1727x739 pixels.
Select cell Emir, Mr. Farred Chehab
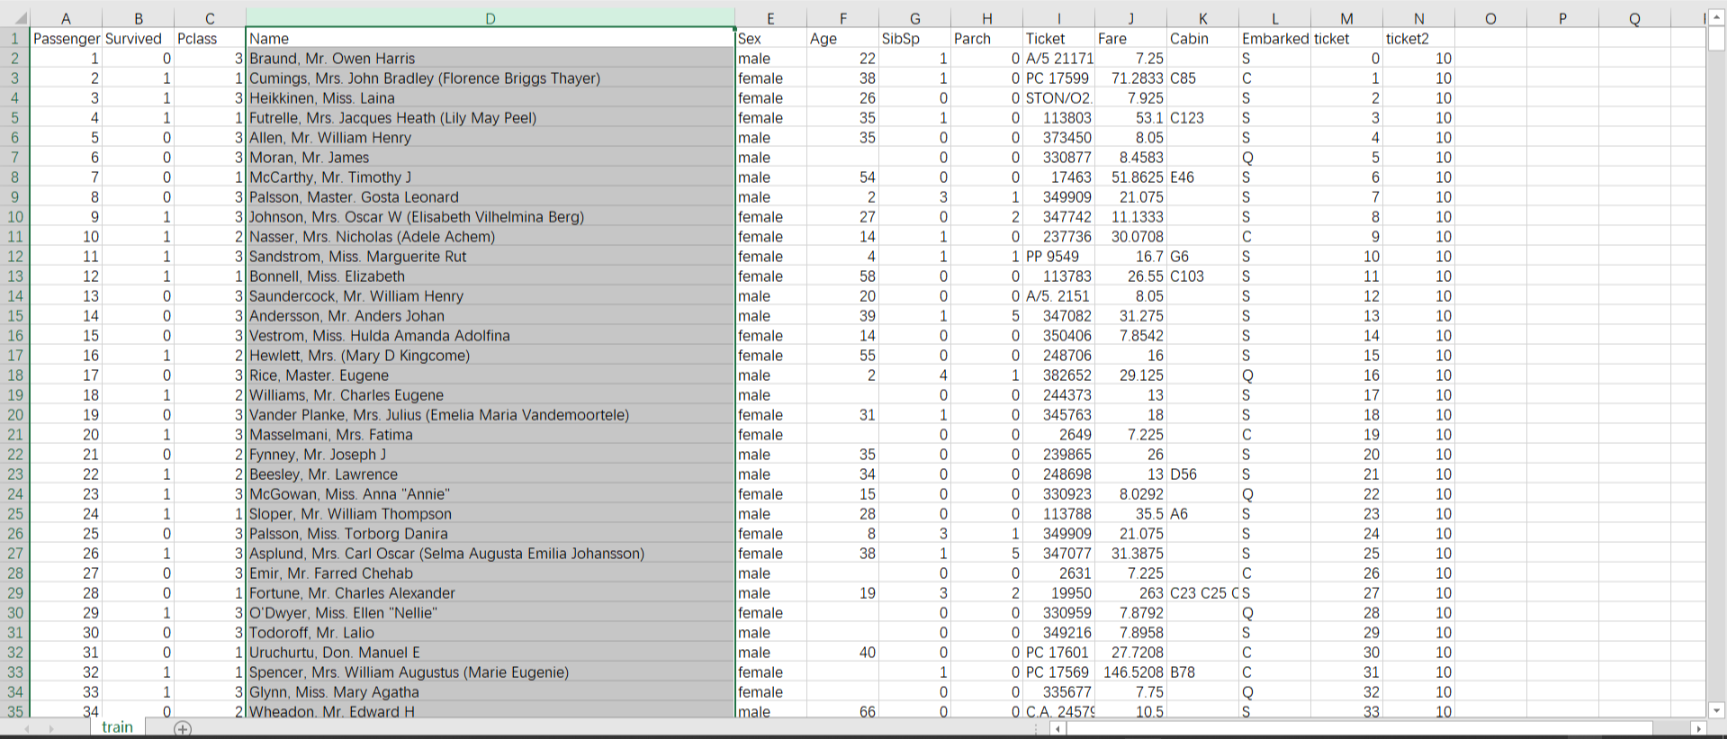490,573
